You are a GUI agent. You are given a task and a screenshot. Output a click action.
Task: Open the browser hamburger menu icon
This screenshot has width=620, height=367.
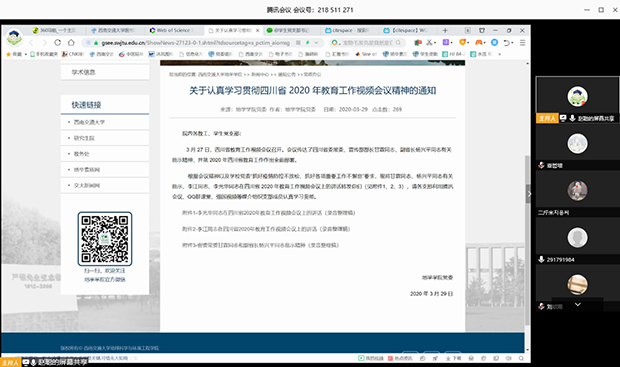click(522, 42)
